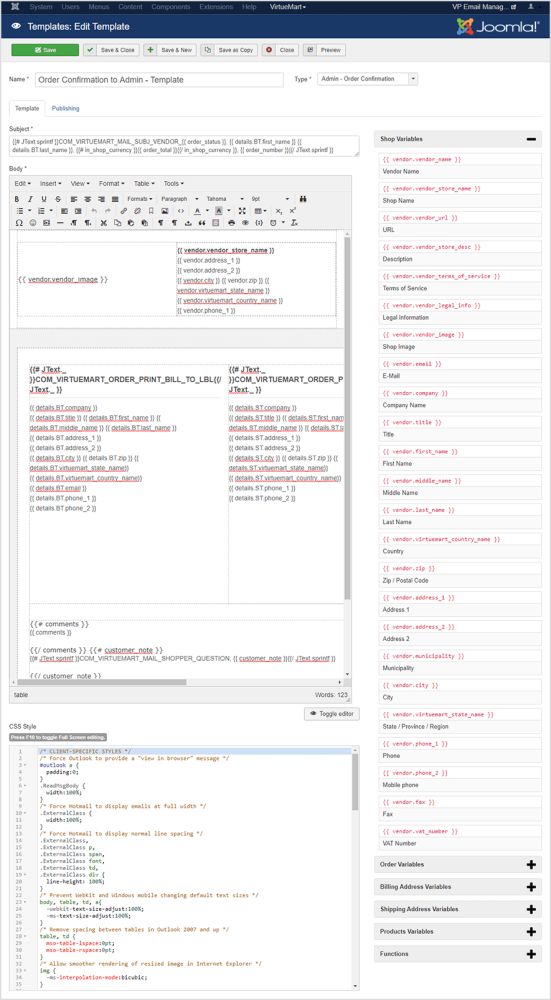Open the Tahoma font family dropdown
Viewport: 551px width, 1000px height.
click(x=224, y=199)
